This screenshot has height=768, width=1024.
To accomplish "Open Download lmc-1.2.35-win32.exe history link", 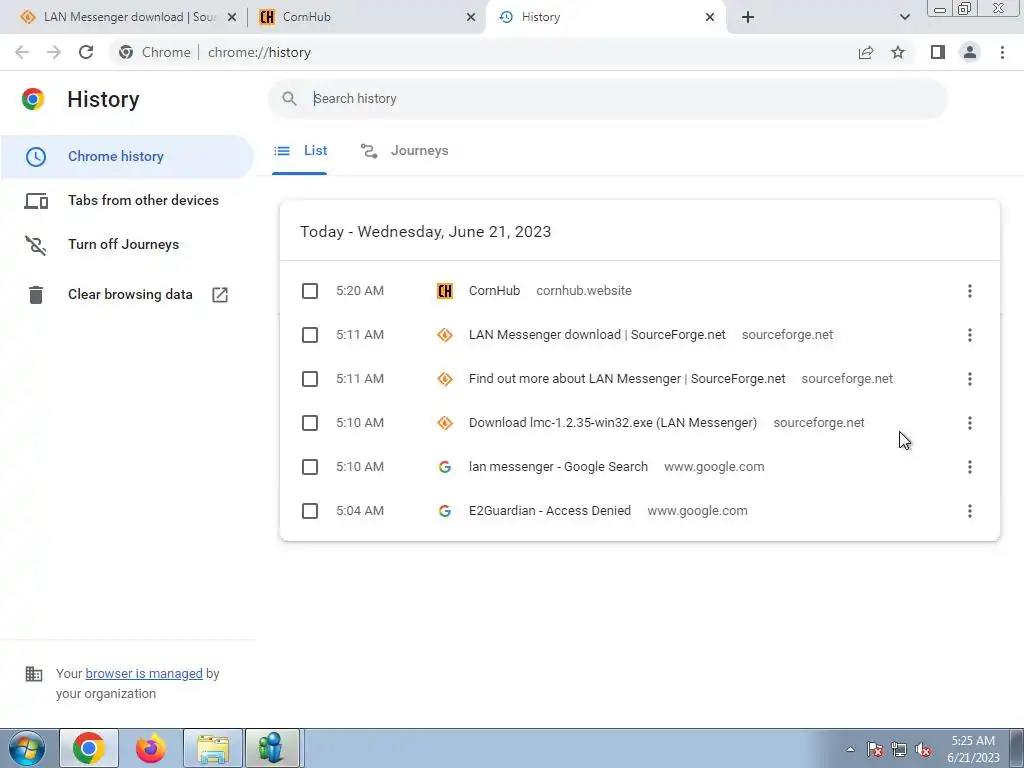I will pyautogui.click(x=613, y=423).
